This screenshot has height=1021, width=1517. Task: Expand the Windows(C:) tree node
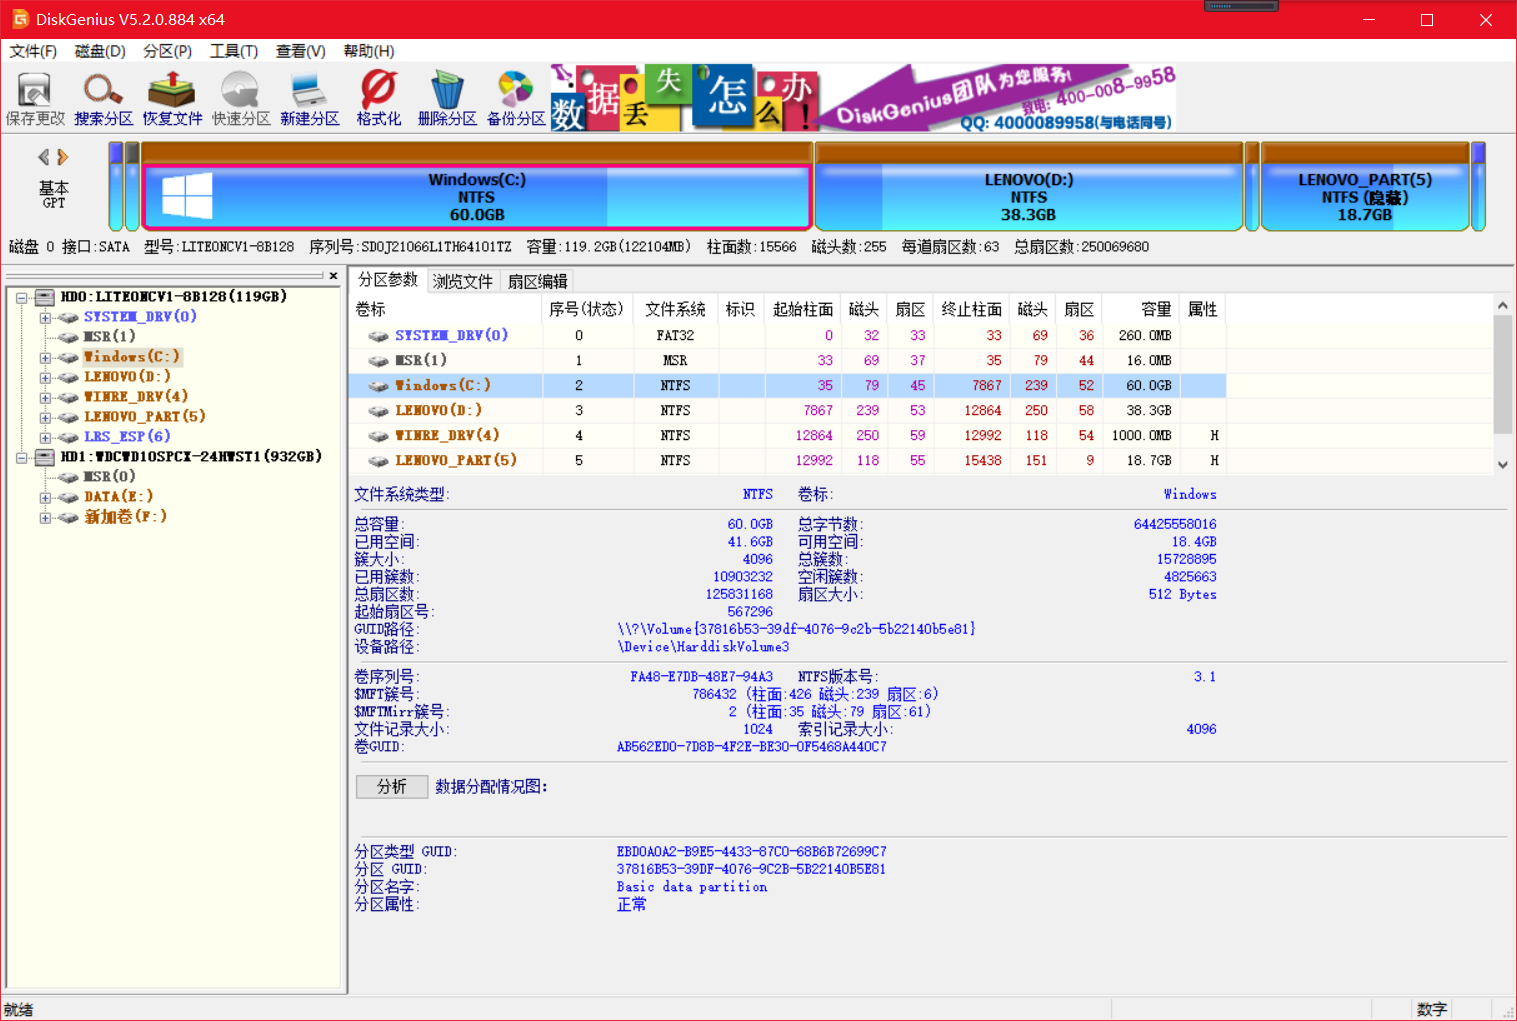45,357
